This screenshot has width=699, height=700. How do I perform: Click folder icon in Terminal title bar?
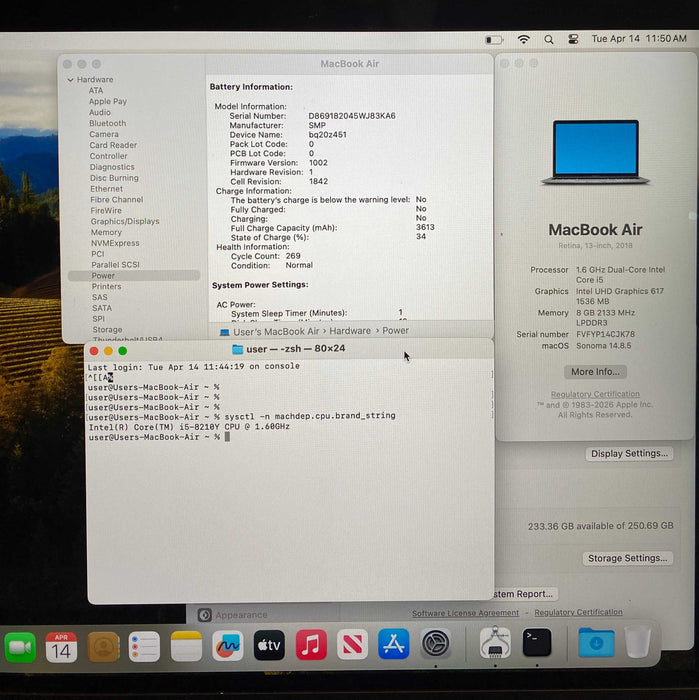coord(237,349)
